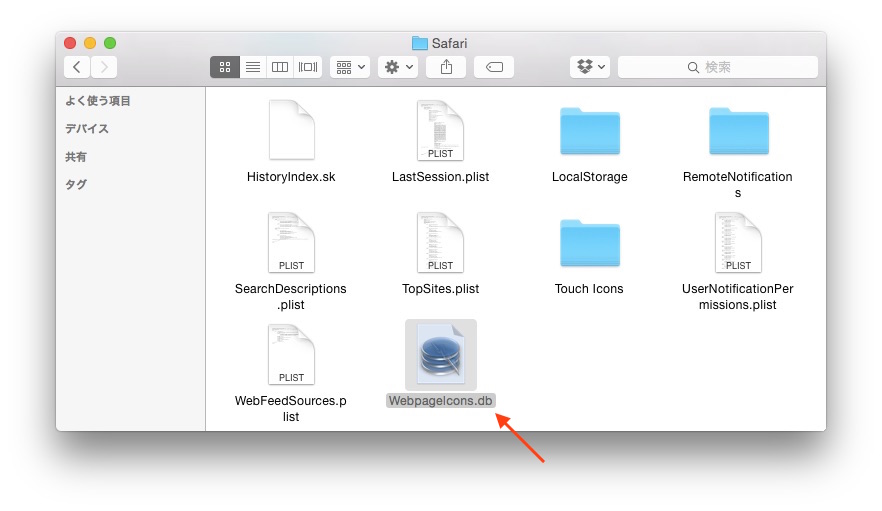Select the 共有 sidebar heading
Screen dimensions: 882x511
[76, 156]
